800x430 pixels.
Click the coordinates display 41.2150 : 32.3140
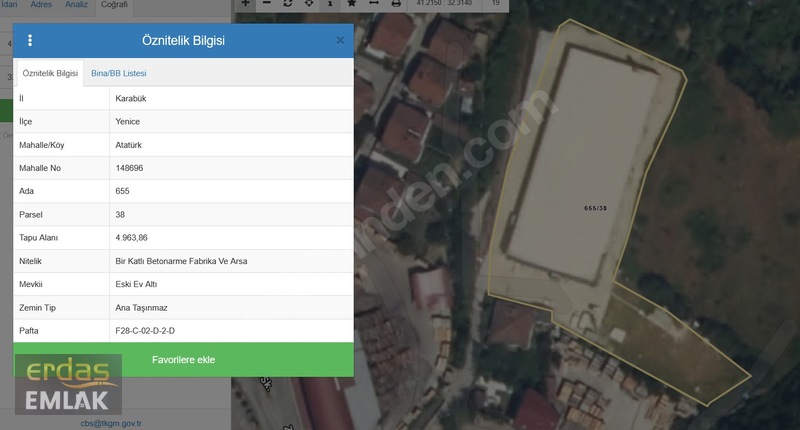click(444, 3)
